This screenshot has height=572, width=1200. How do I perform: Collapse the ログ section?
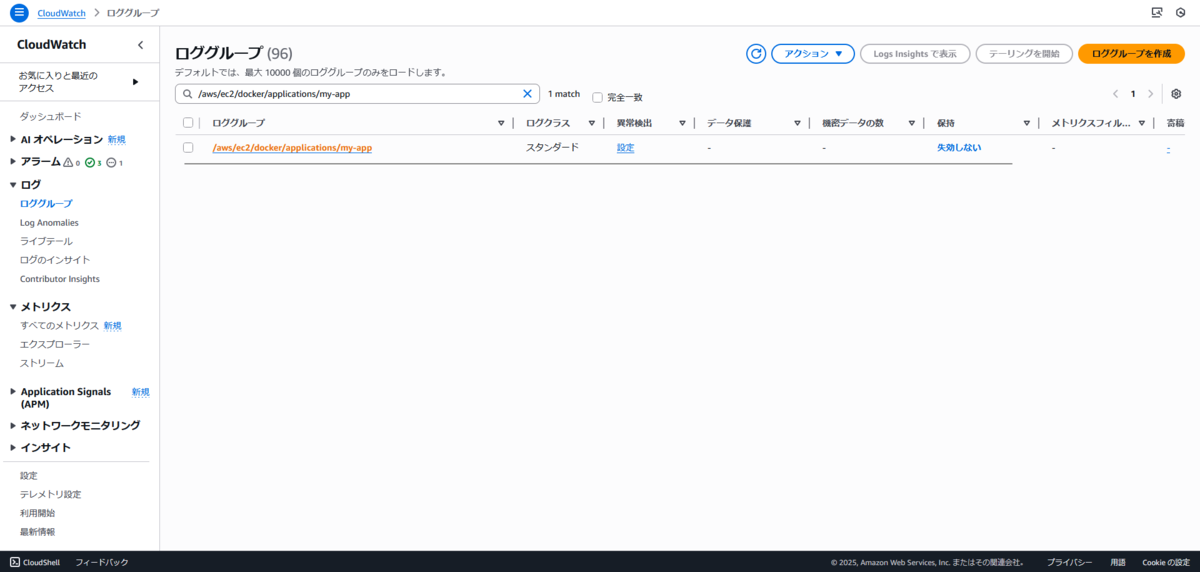[13, 185]
